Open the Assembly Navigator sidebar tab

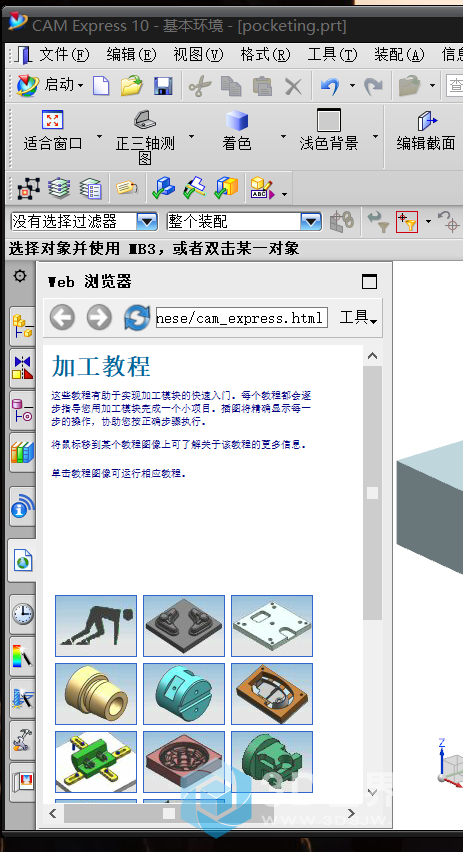(x=22, y=326)
